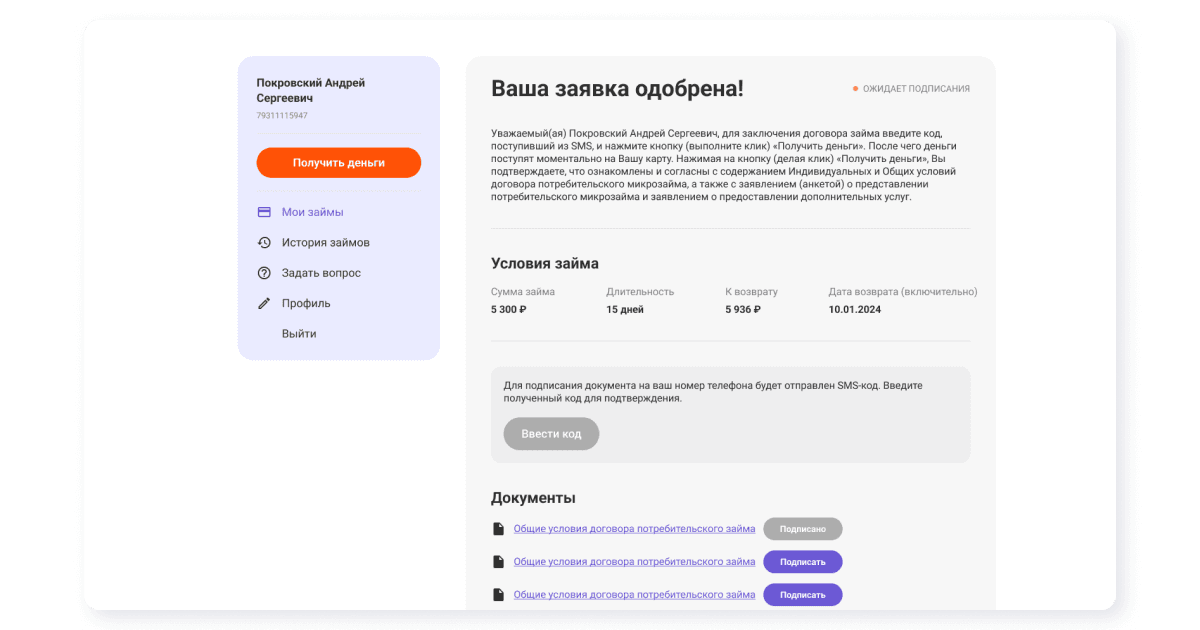Click Выйти to log out
Viewport: 1200px width, 630px height.
coord(297,333)
